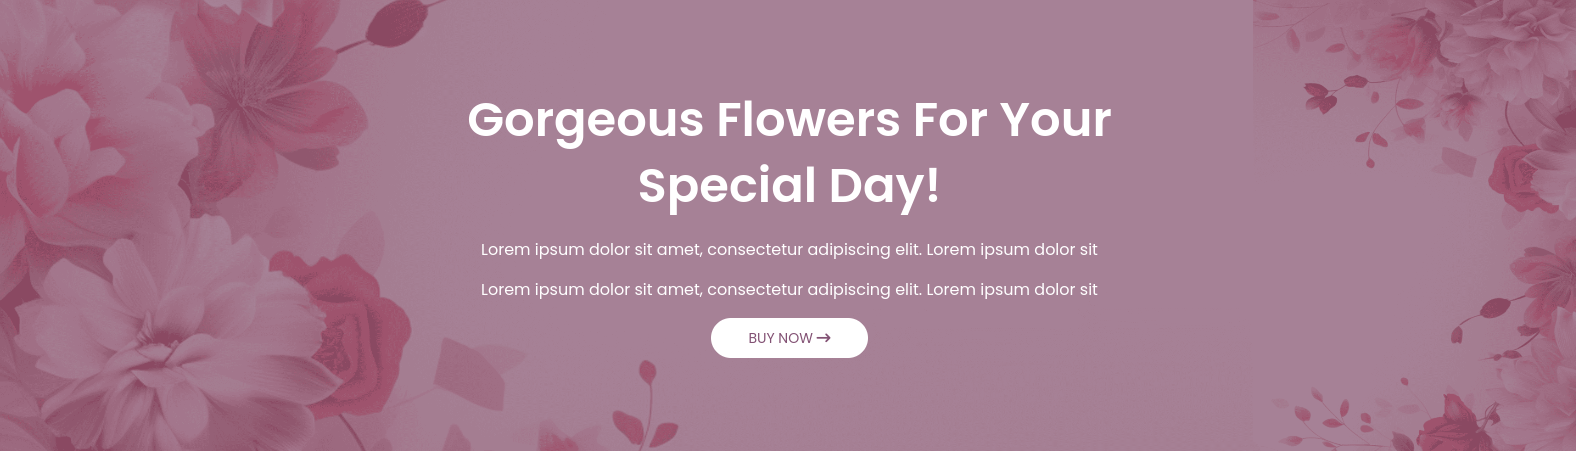The image size is (1576, 451).
Task: Click the word "Gorgeous" in the heading
Action: pos(585,120)
